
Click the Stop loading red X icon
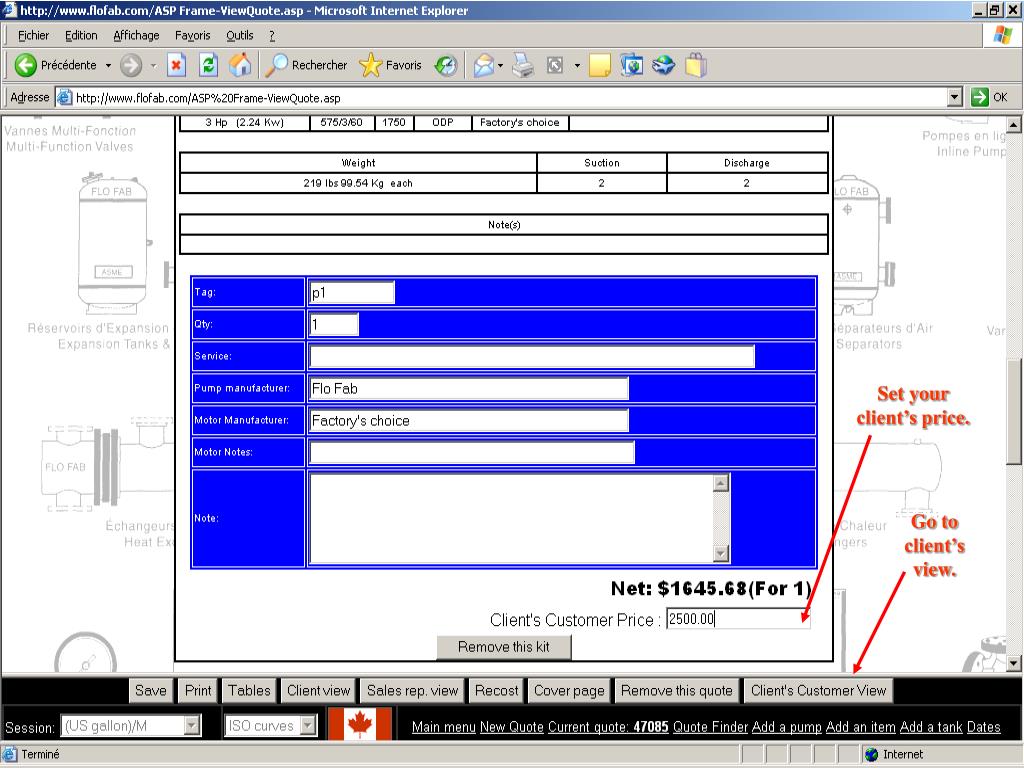(176, 65)
